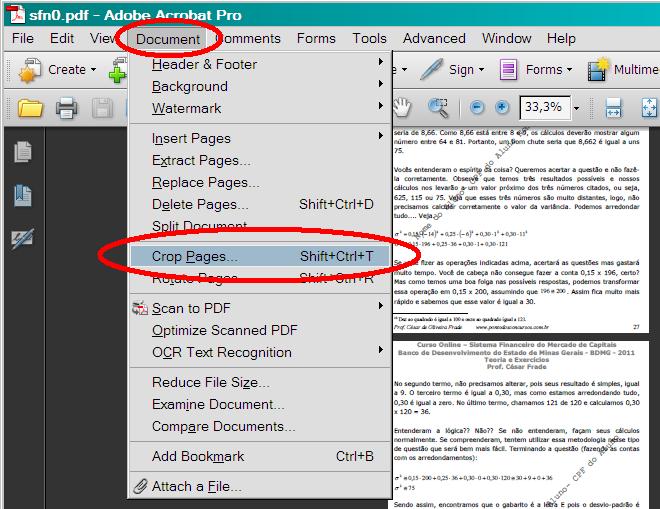Choose Add Bookmark entry

(x=259, y=456)
